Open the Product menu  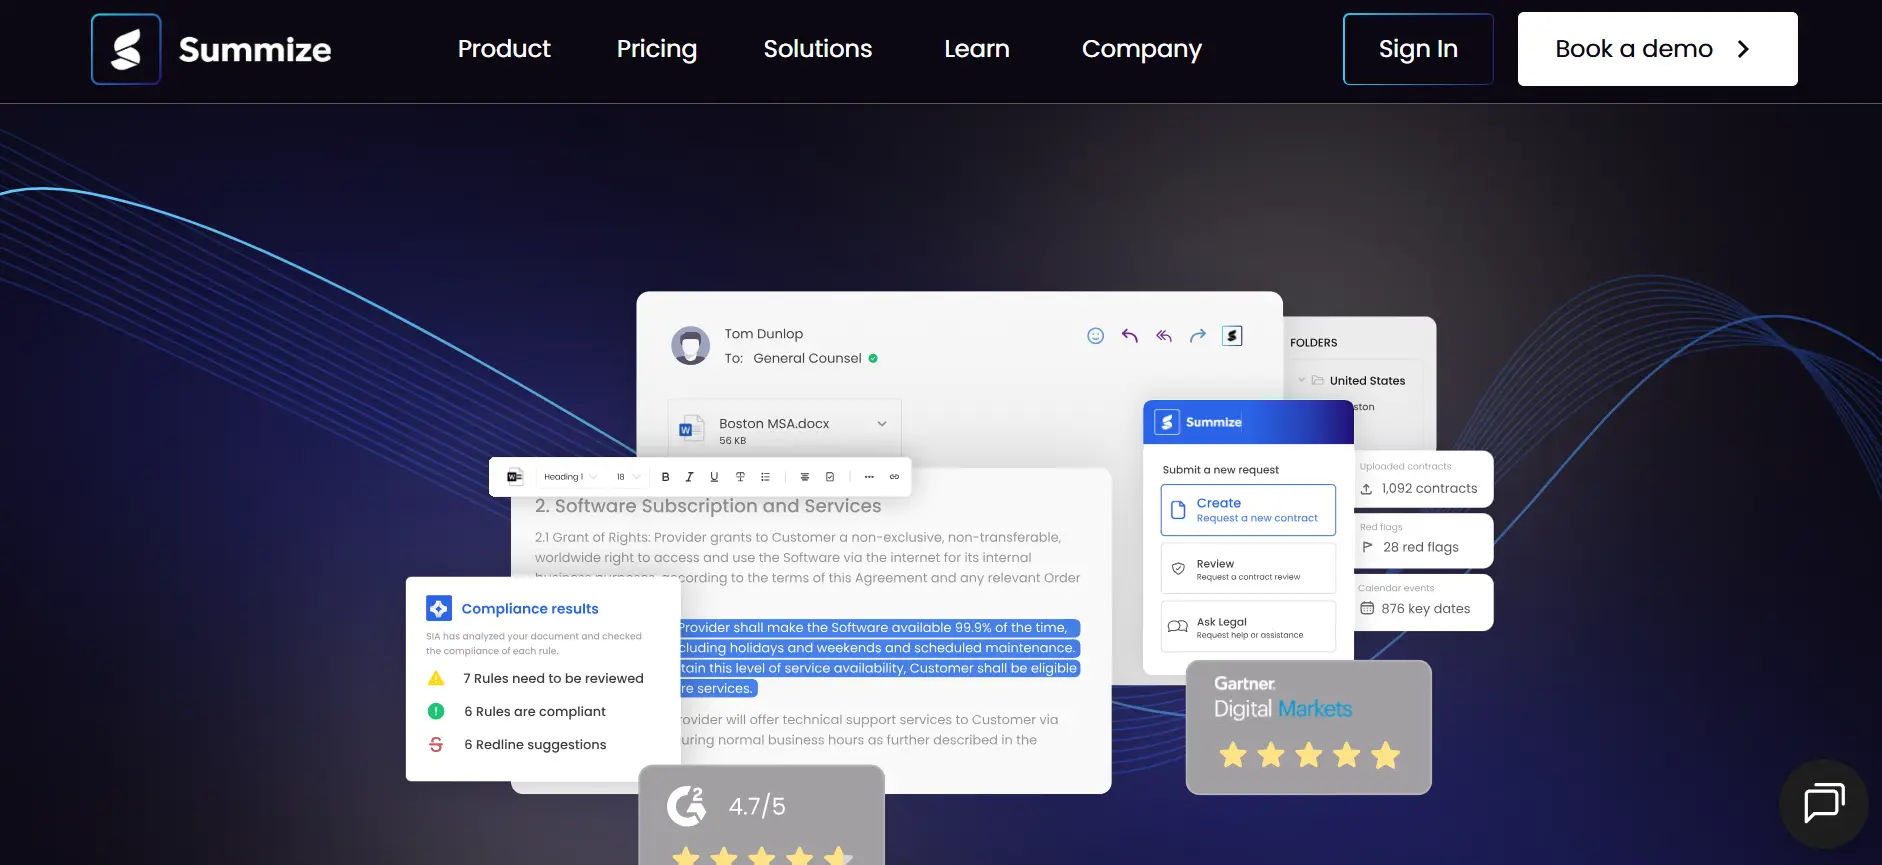504,49
